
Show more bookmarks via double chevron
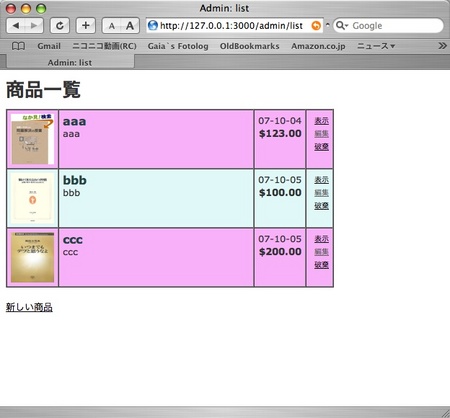coord(442,46)
